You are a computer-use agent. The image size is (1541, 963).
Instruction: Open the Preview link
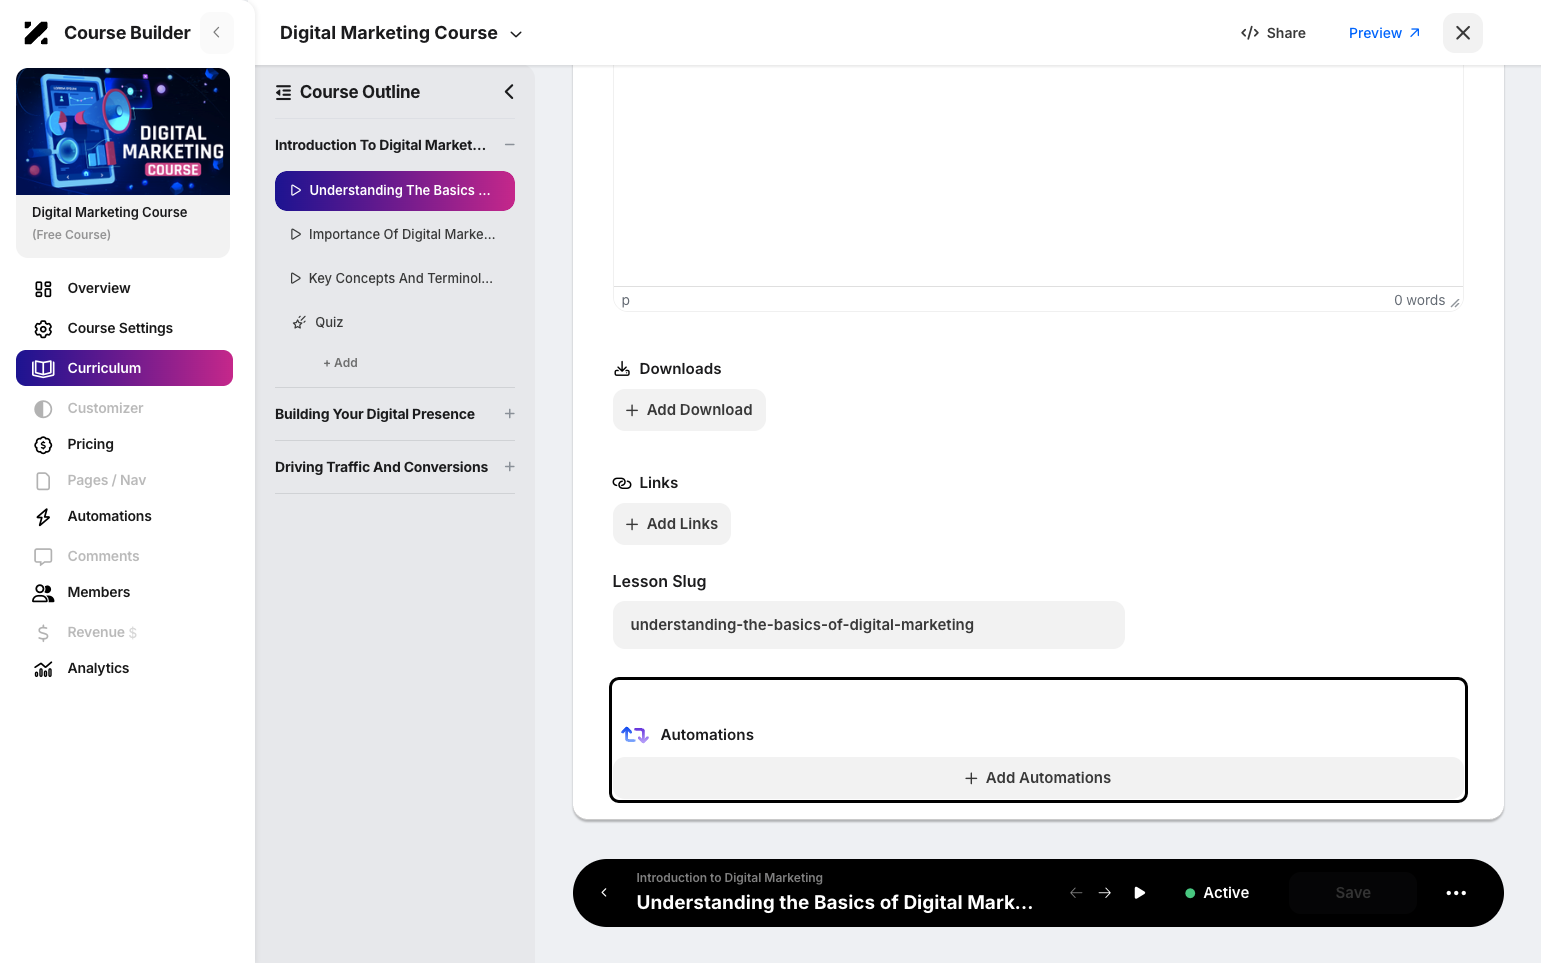(1384, 33)
